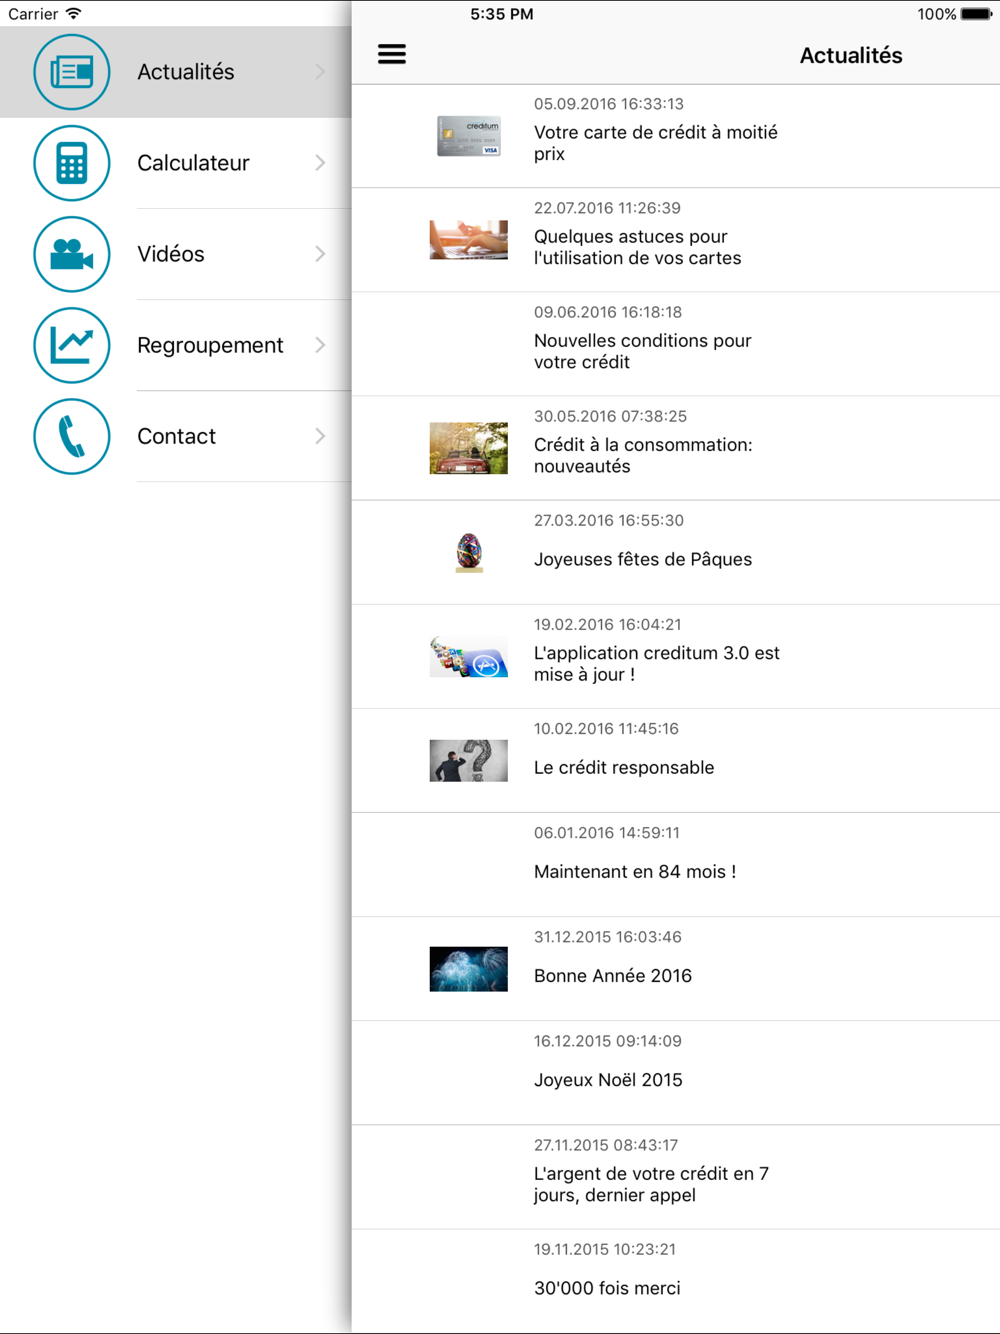The image size is (1000, 1334).
Task: Open the Actualités newspaper icon
Action: [x=72, y=72]
